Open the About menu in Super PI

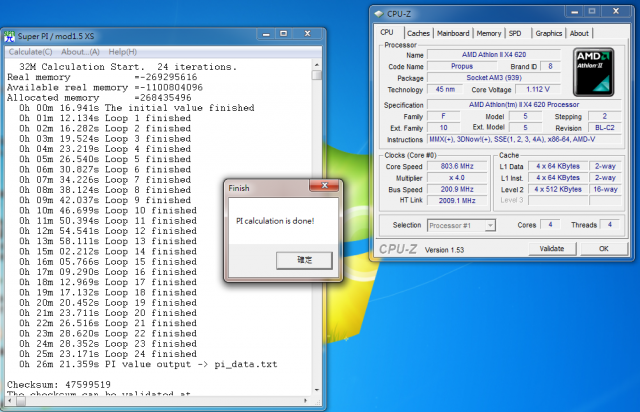tap(80, 52)
